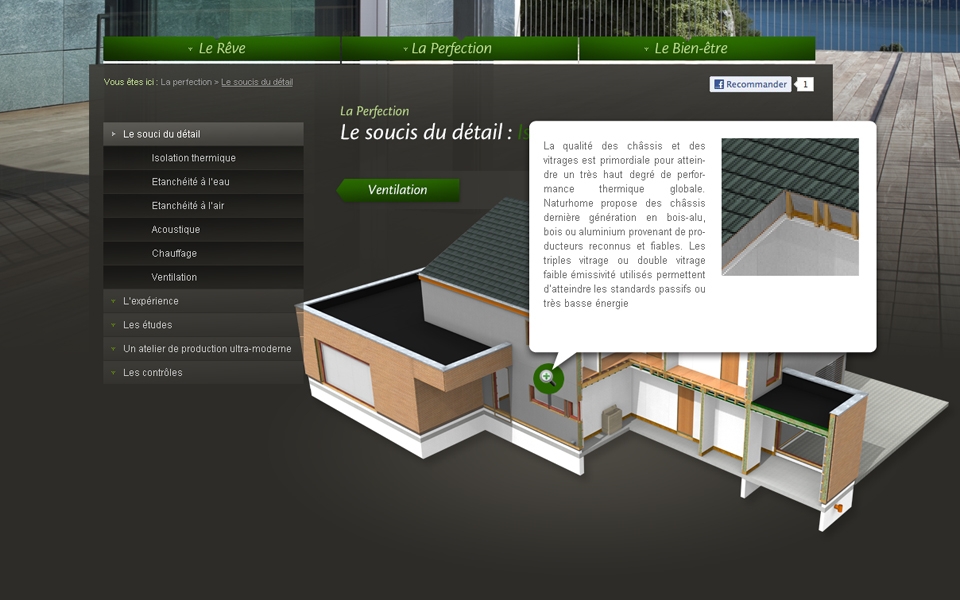Select Acoustique in the sidebar
This screenshot has height=600, width=960.
[x=203, y=230]
